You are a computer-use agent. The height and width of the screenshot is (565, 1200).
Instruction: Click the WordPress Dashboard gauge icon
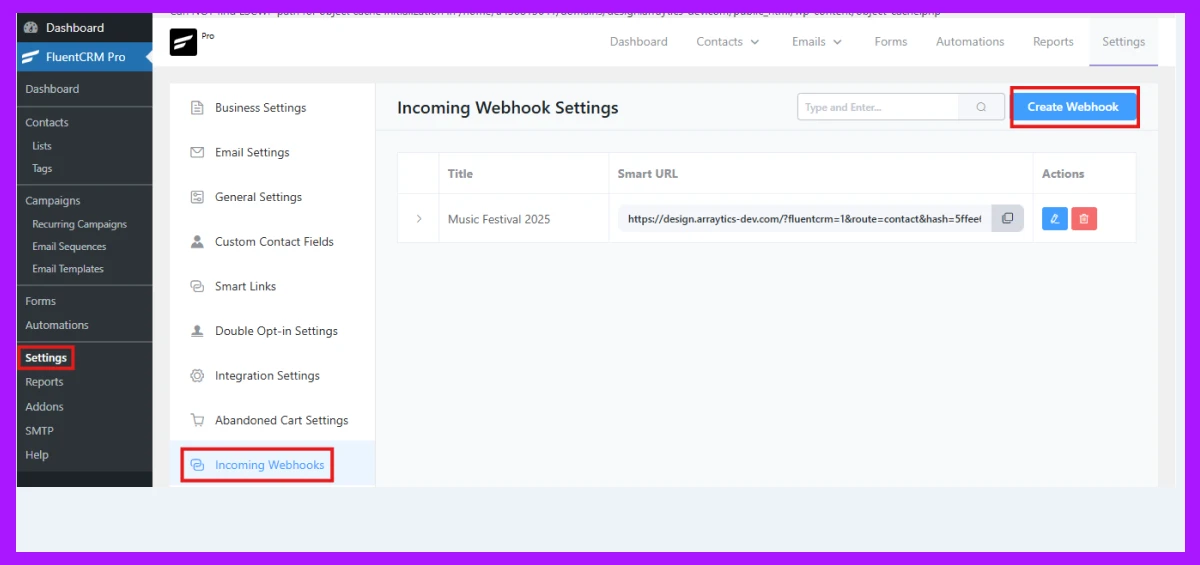pos(31,28)
